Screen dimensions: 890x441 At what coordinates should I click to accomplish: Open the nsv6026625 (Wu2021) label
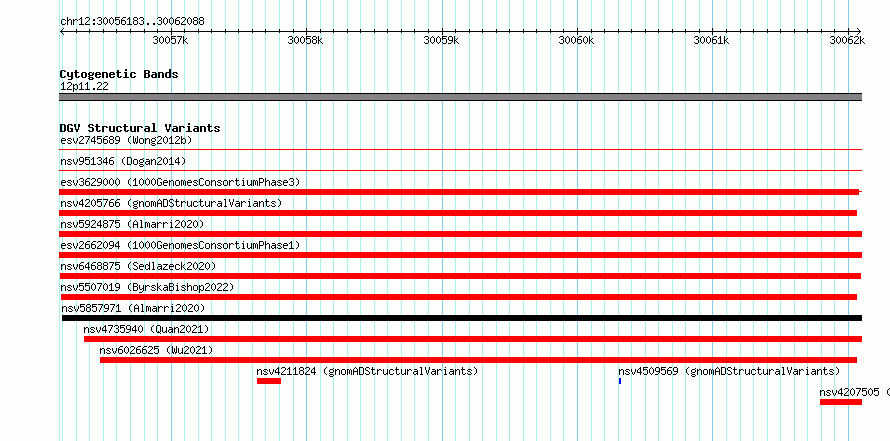(156, 350)
